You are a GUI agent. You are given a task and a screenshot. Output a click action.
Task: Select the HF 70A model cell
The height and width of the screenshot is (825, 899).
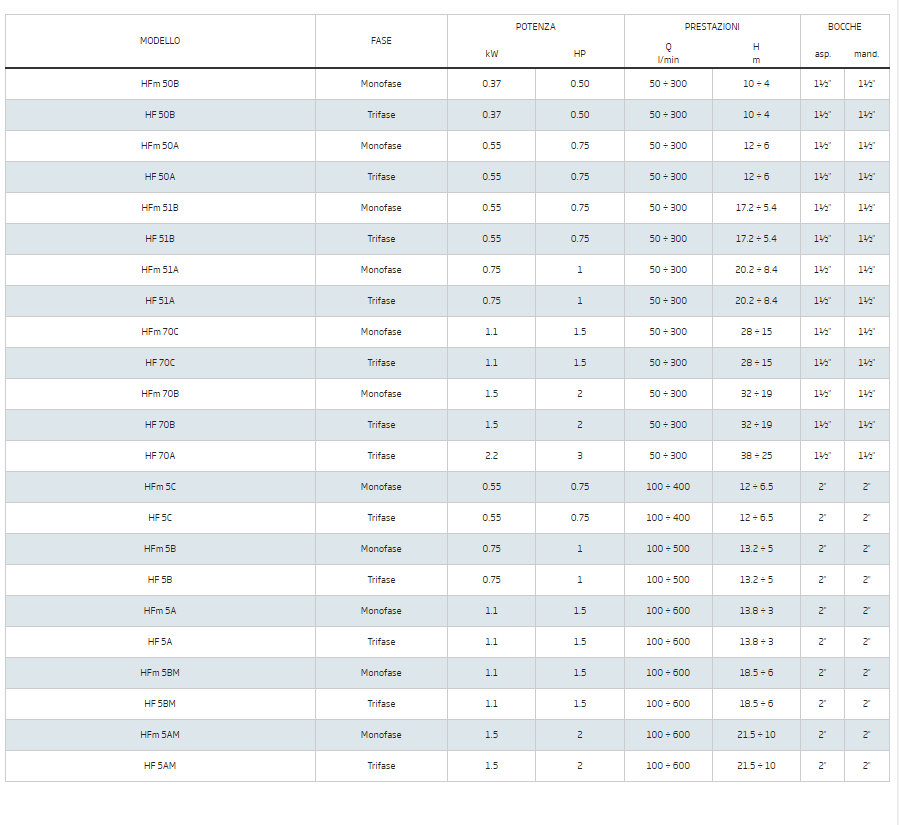pos(160,456)
